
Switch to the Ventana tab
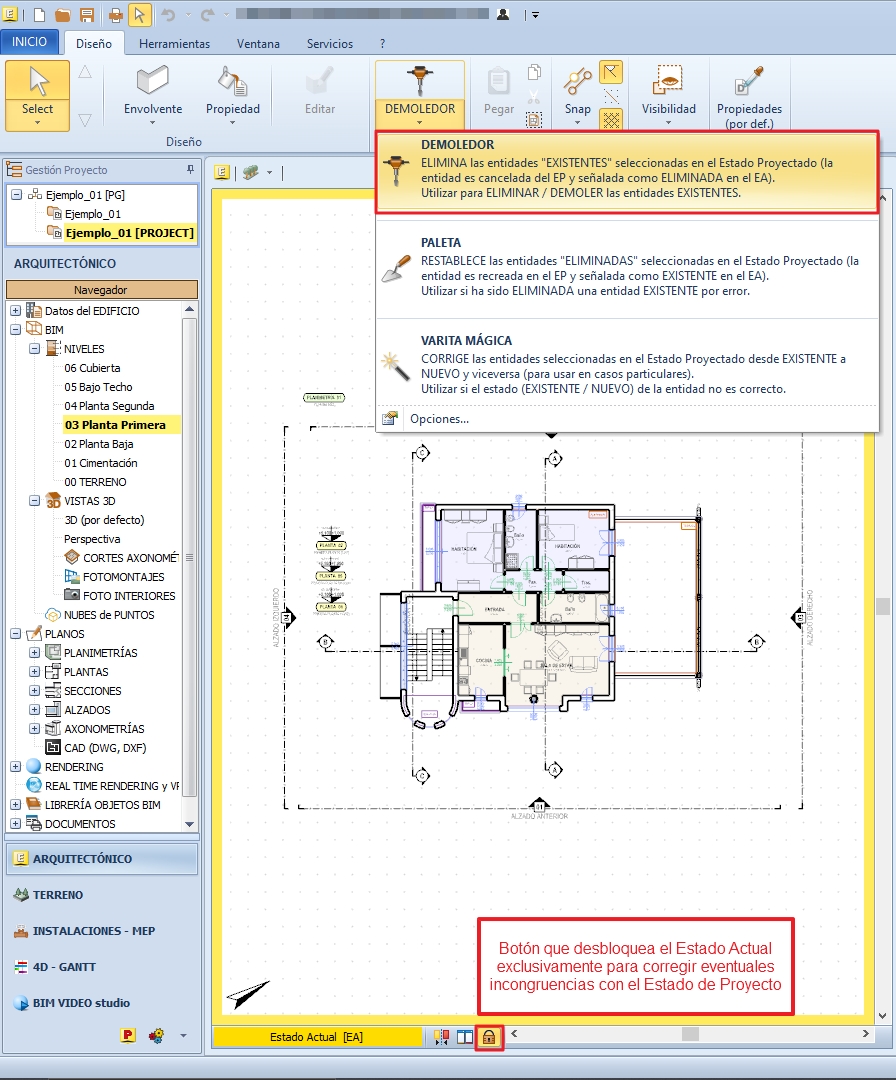(x=258, y=43)
